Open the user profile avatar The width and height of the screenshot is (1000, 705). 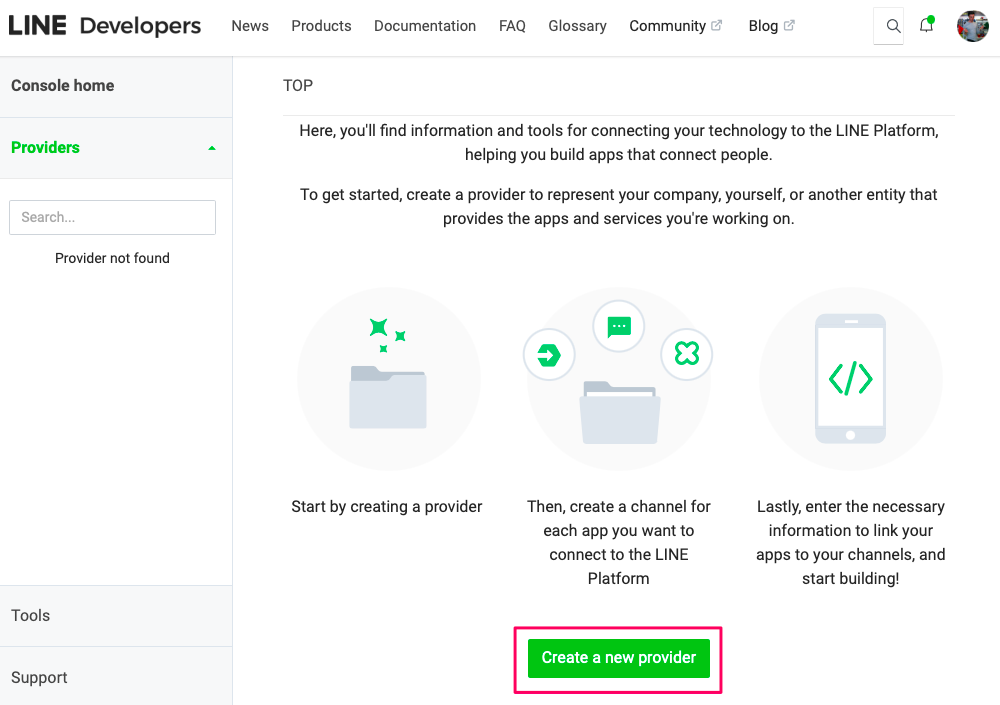point(972,26)
